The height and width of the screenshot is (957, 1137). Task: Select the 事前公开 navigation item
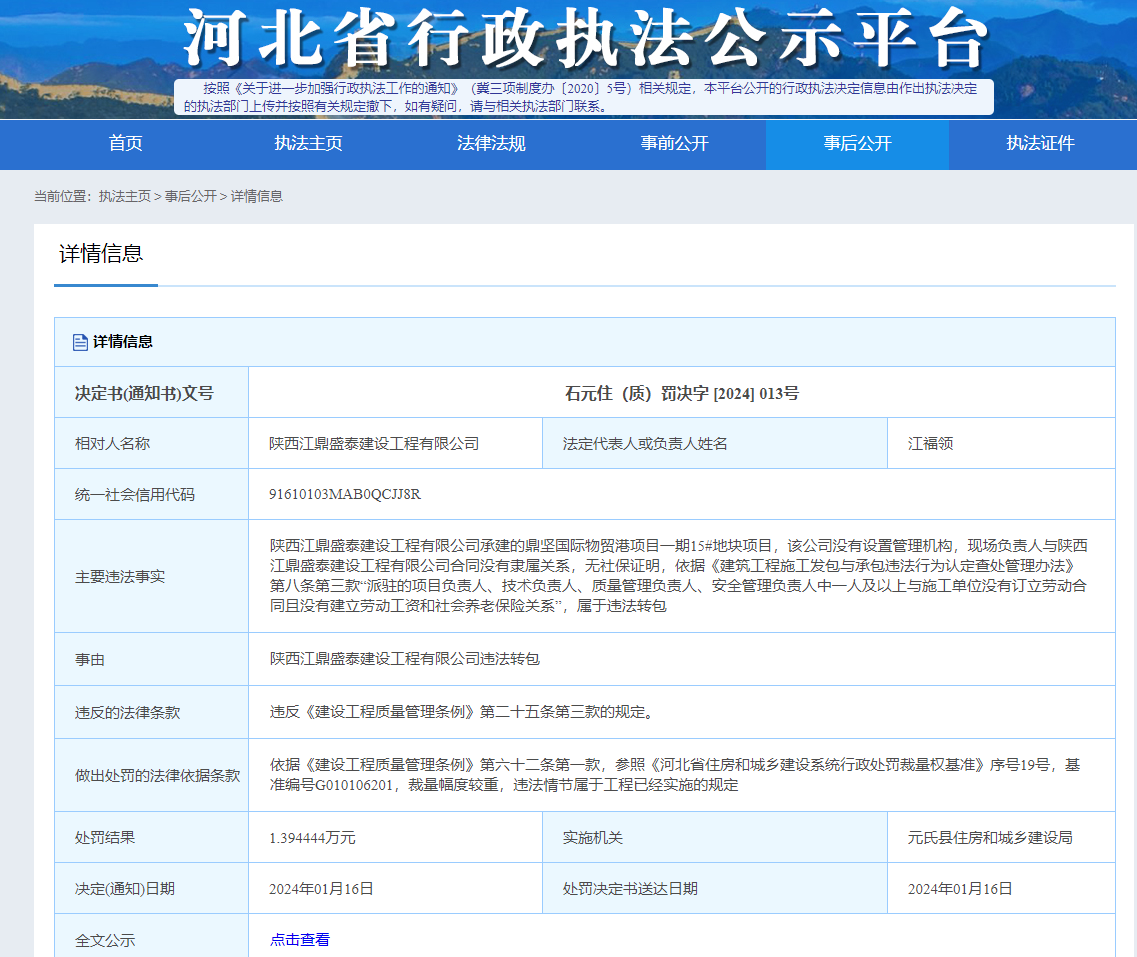tap(674, 144)
